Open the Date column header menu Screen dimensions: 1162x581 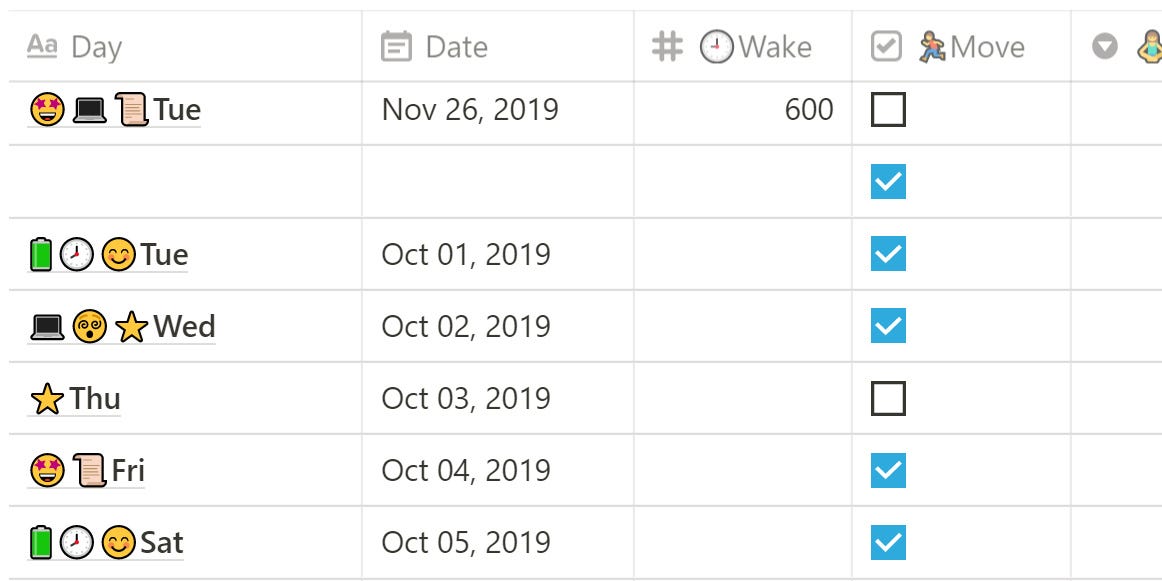(498, 47)
